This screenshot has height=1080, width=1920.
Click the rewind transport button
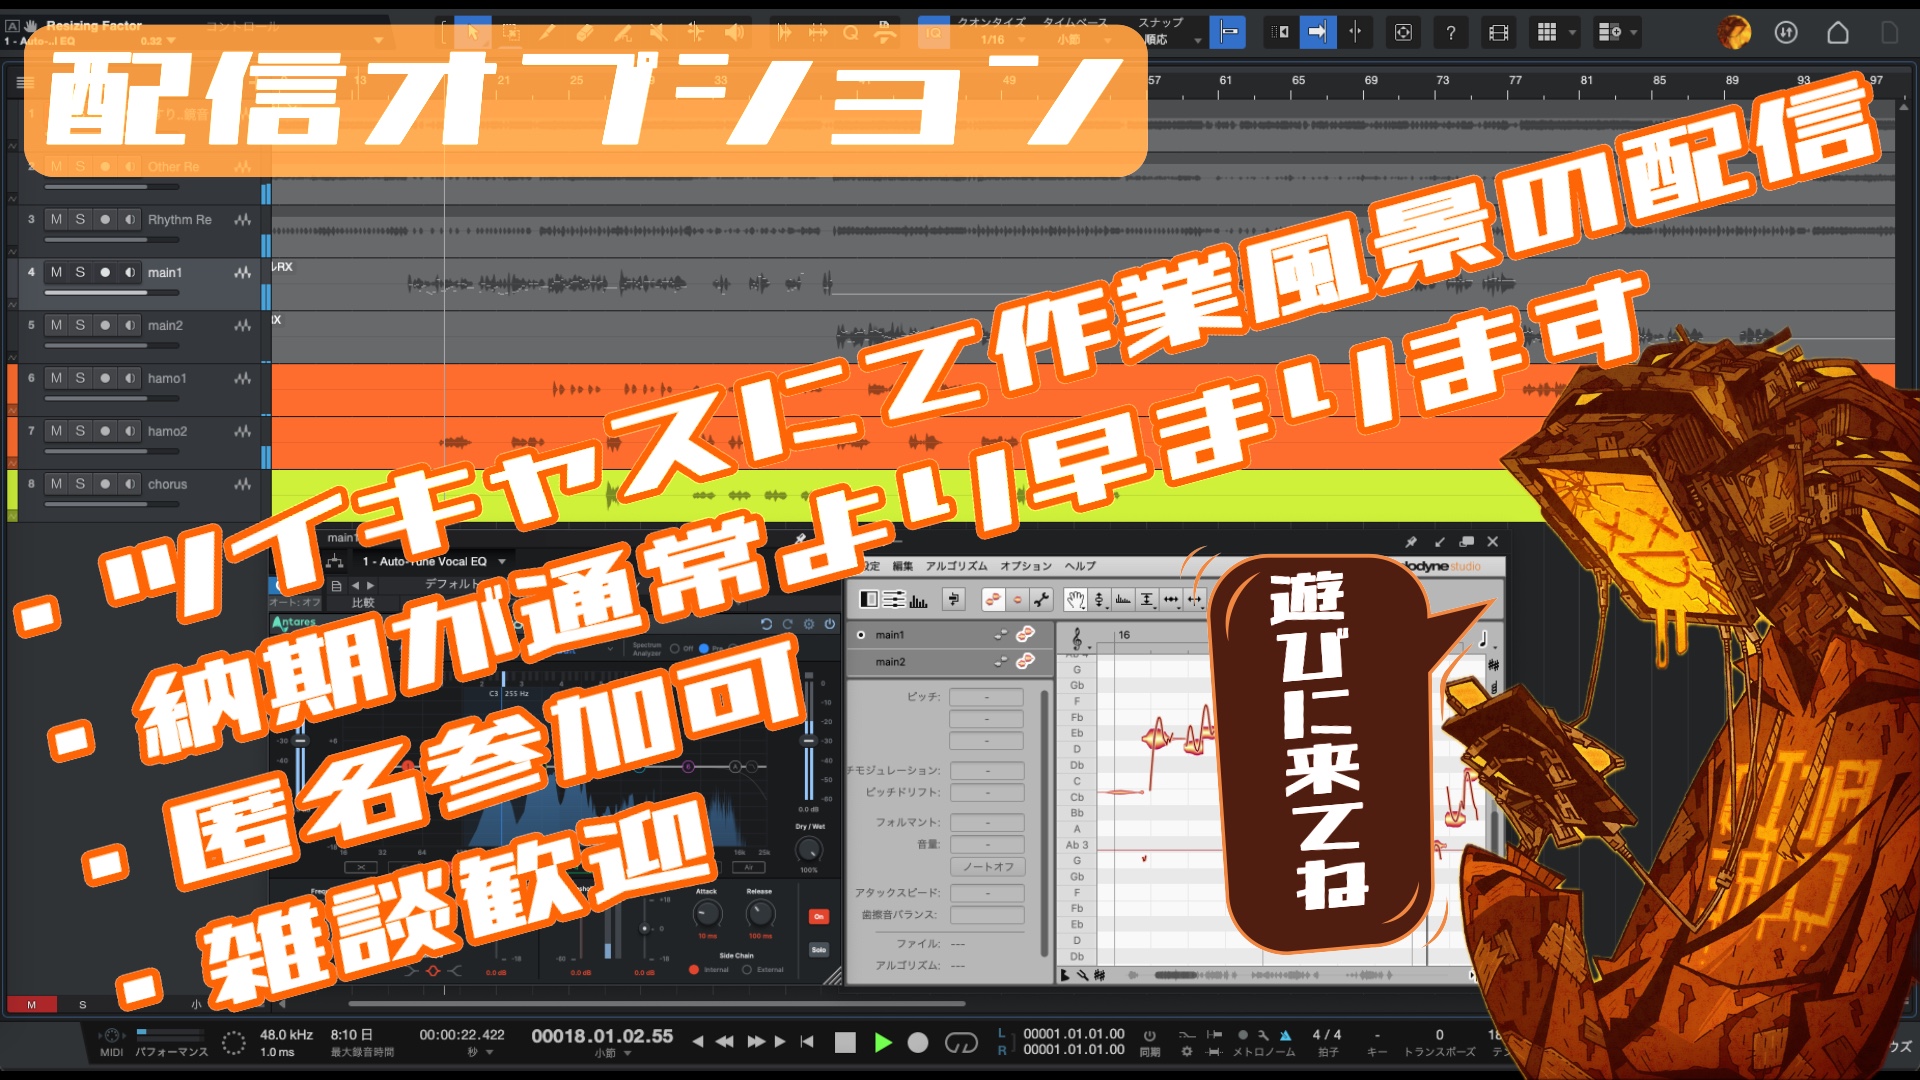[x=725, y=1042]
